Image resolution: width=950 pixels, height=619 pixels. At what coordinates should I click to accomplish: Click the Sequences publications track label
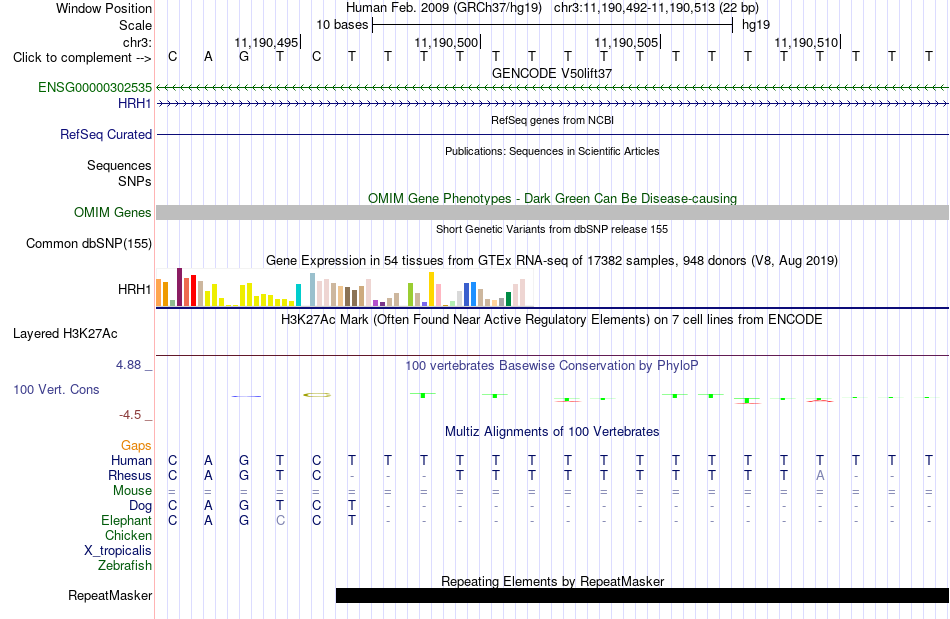click(119, 165)
